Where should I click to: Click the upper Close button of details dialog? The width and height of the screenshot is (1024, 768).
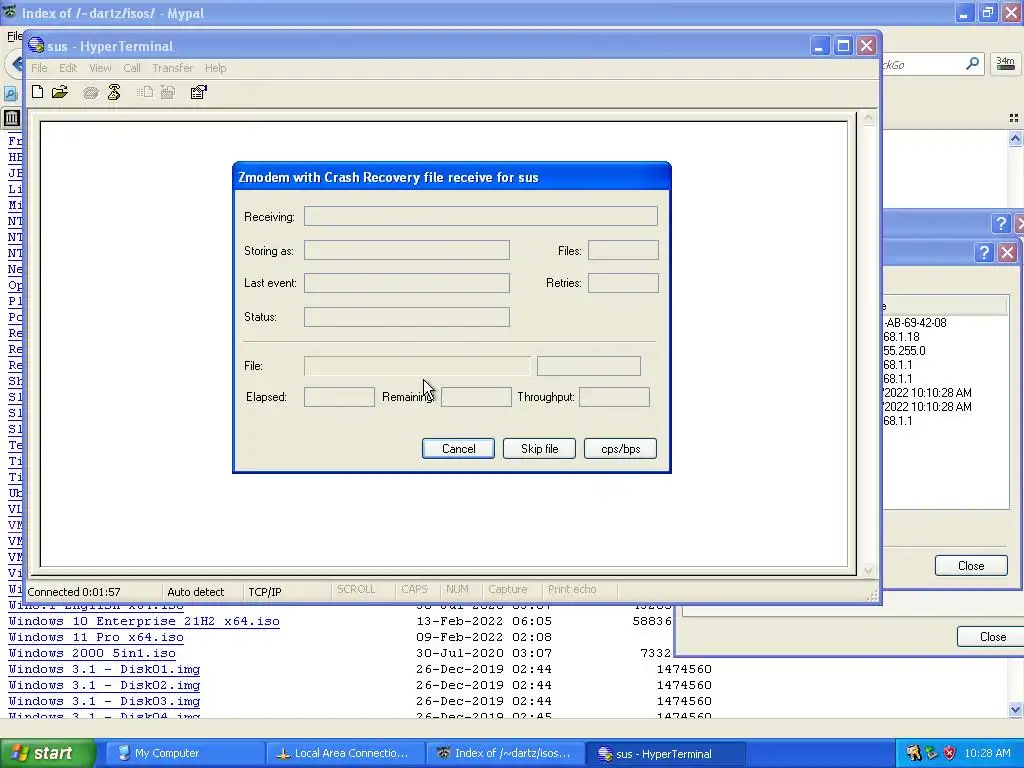(971, 566)
